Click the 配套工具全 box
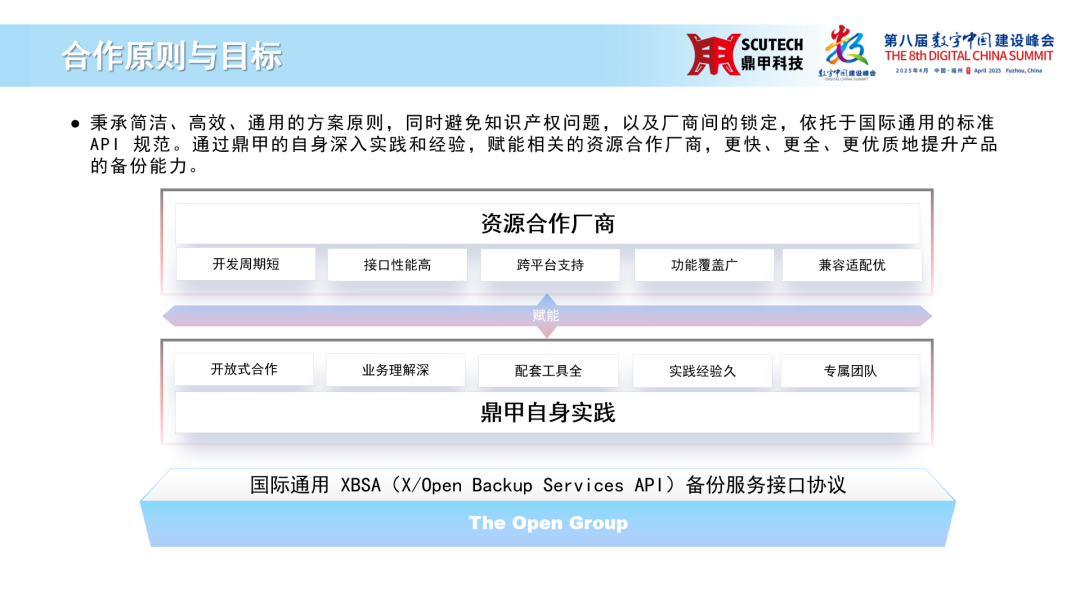 pos(548,370)
